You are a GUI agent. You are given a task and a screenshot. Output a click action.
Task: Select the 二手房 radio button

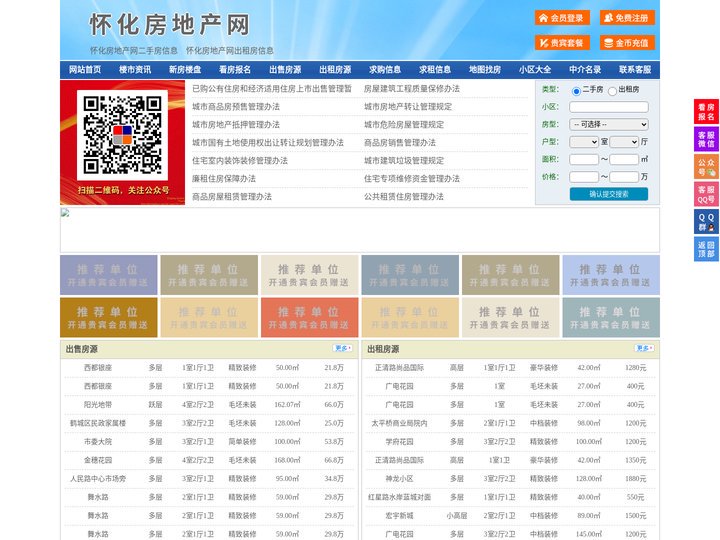pos(576,91)
